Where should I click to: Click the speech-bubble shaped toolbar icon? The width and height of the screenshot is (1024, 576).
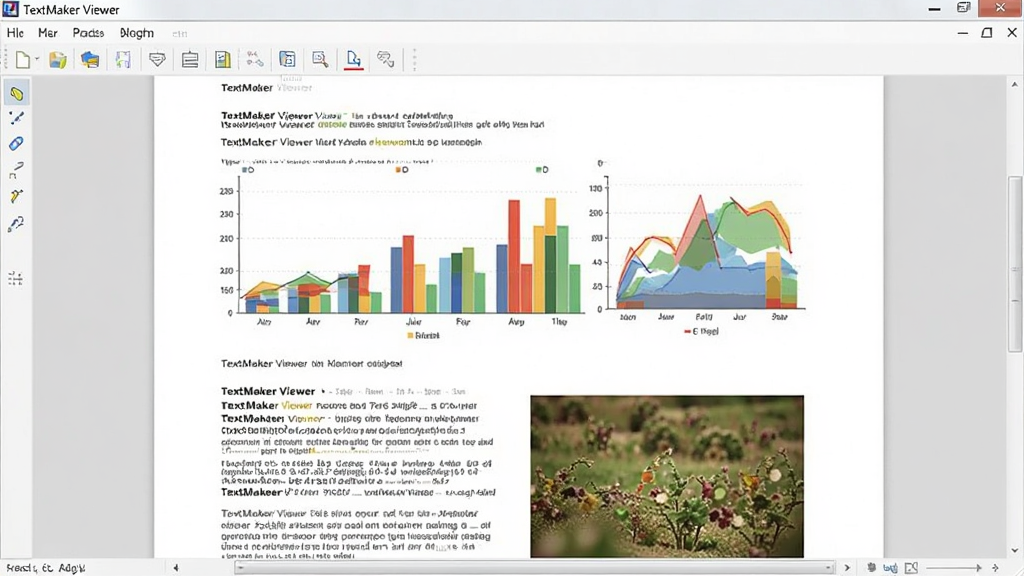157,59
